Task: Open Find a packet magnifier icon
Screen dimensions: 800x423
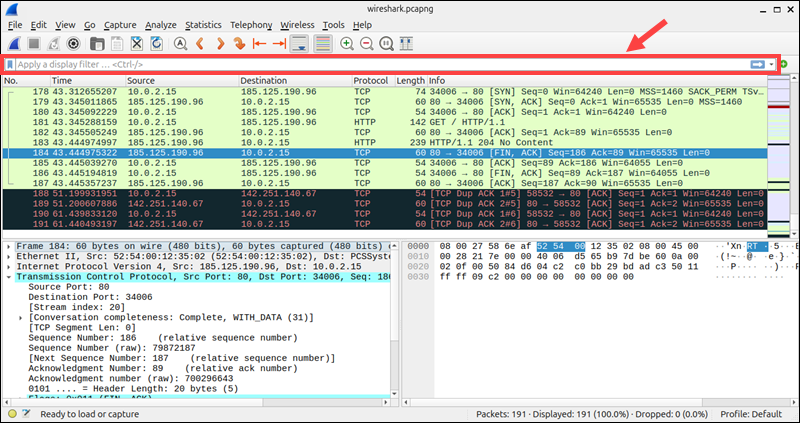Action: point(180,44)
